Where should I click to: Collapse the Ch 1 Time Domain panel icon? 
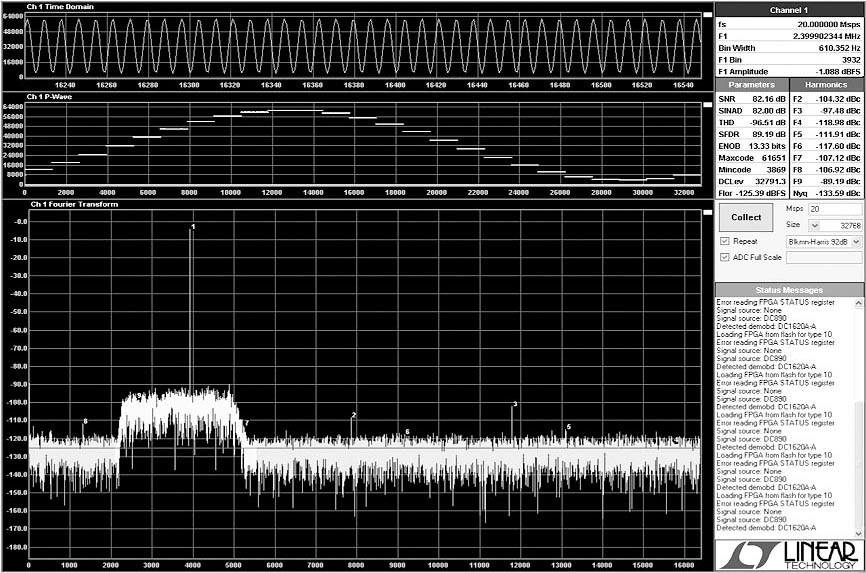point(707,15)
